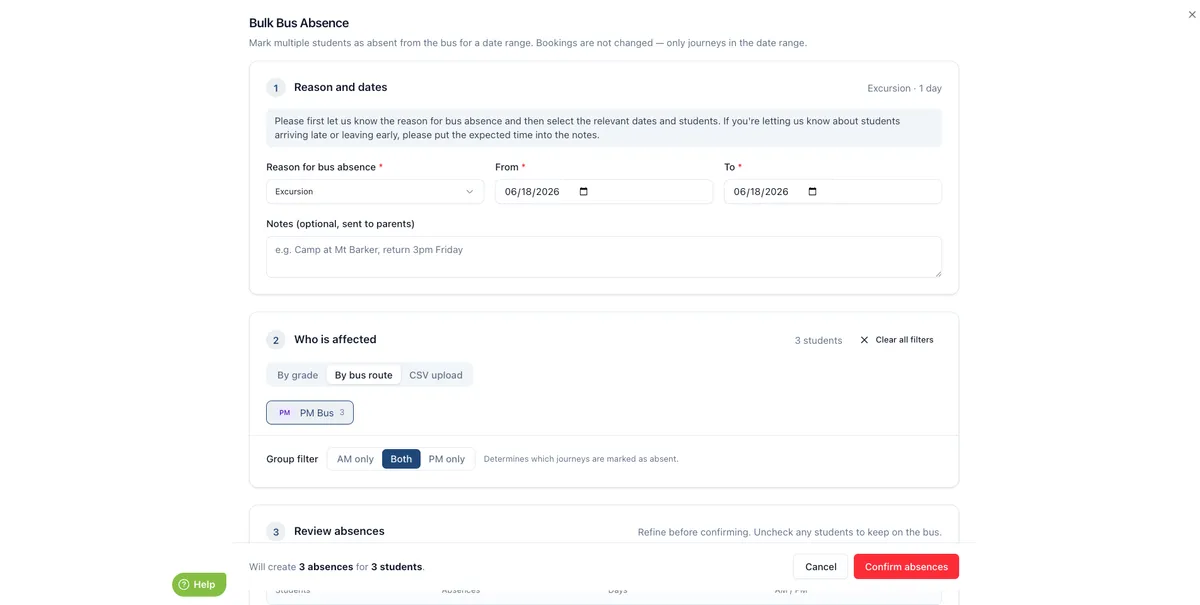
Task: Click the Notes text area
Action: pyautogui.click(x=604, y=257)
